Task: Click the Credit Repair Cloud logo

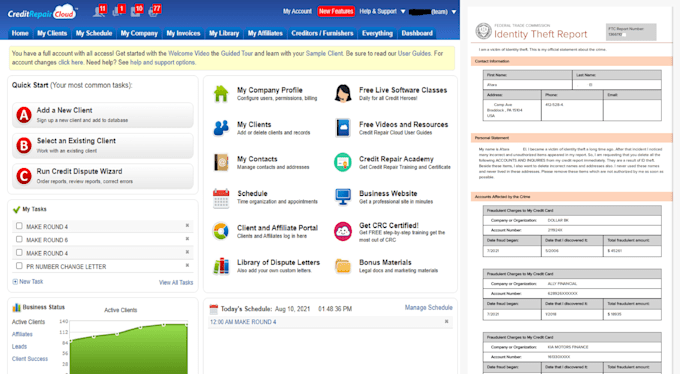Action: pos(42,13)
